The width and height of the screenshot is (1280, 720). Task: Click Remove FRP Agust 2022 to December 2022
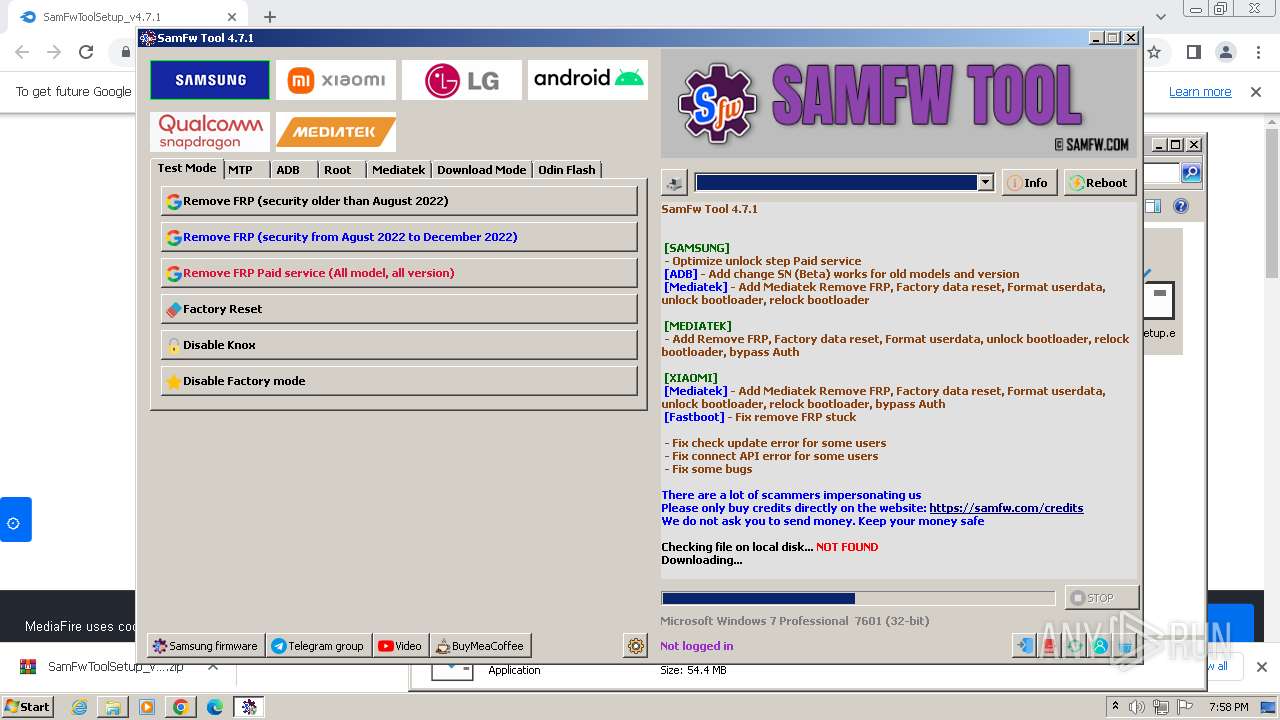399,237
